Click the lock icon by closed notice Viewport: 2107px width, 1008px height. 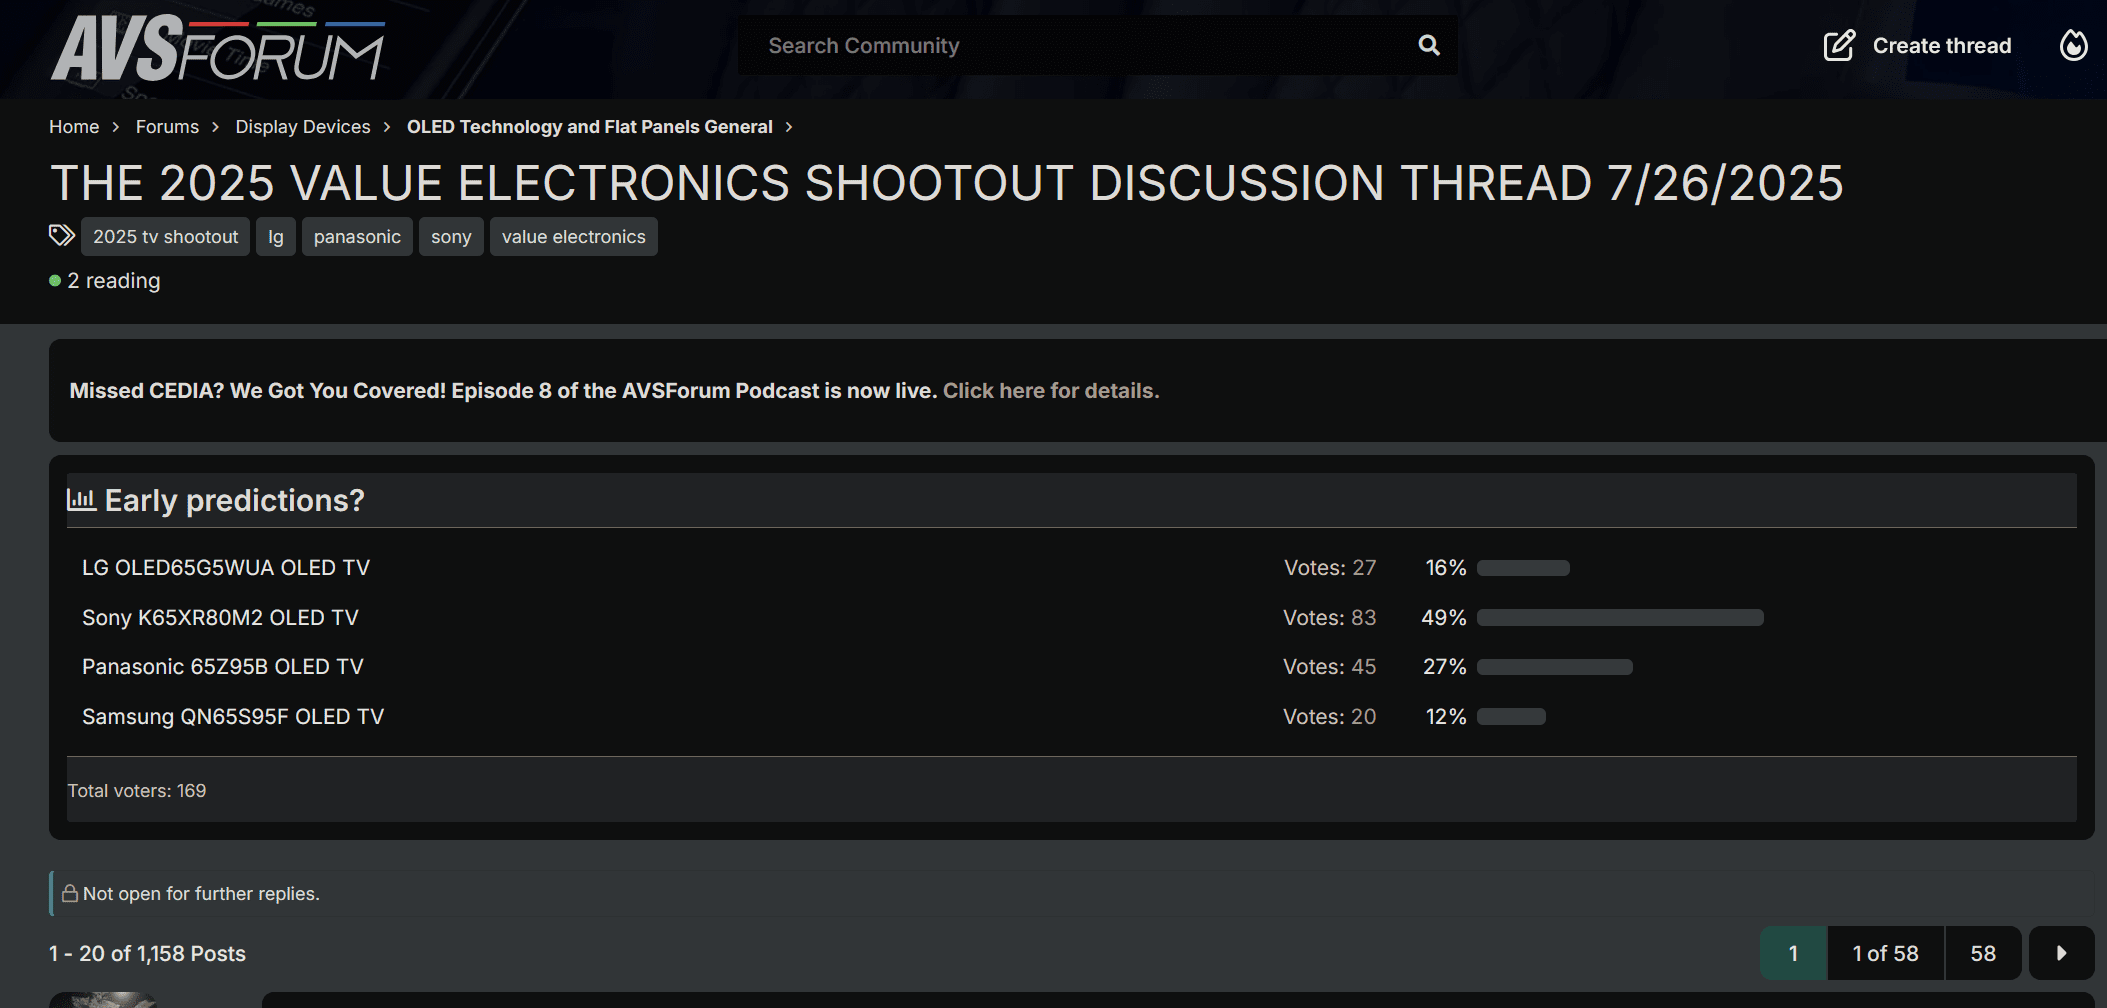point(70,893)
